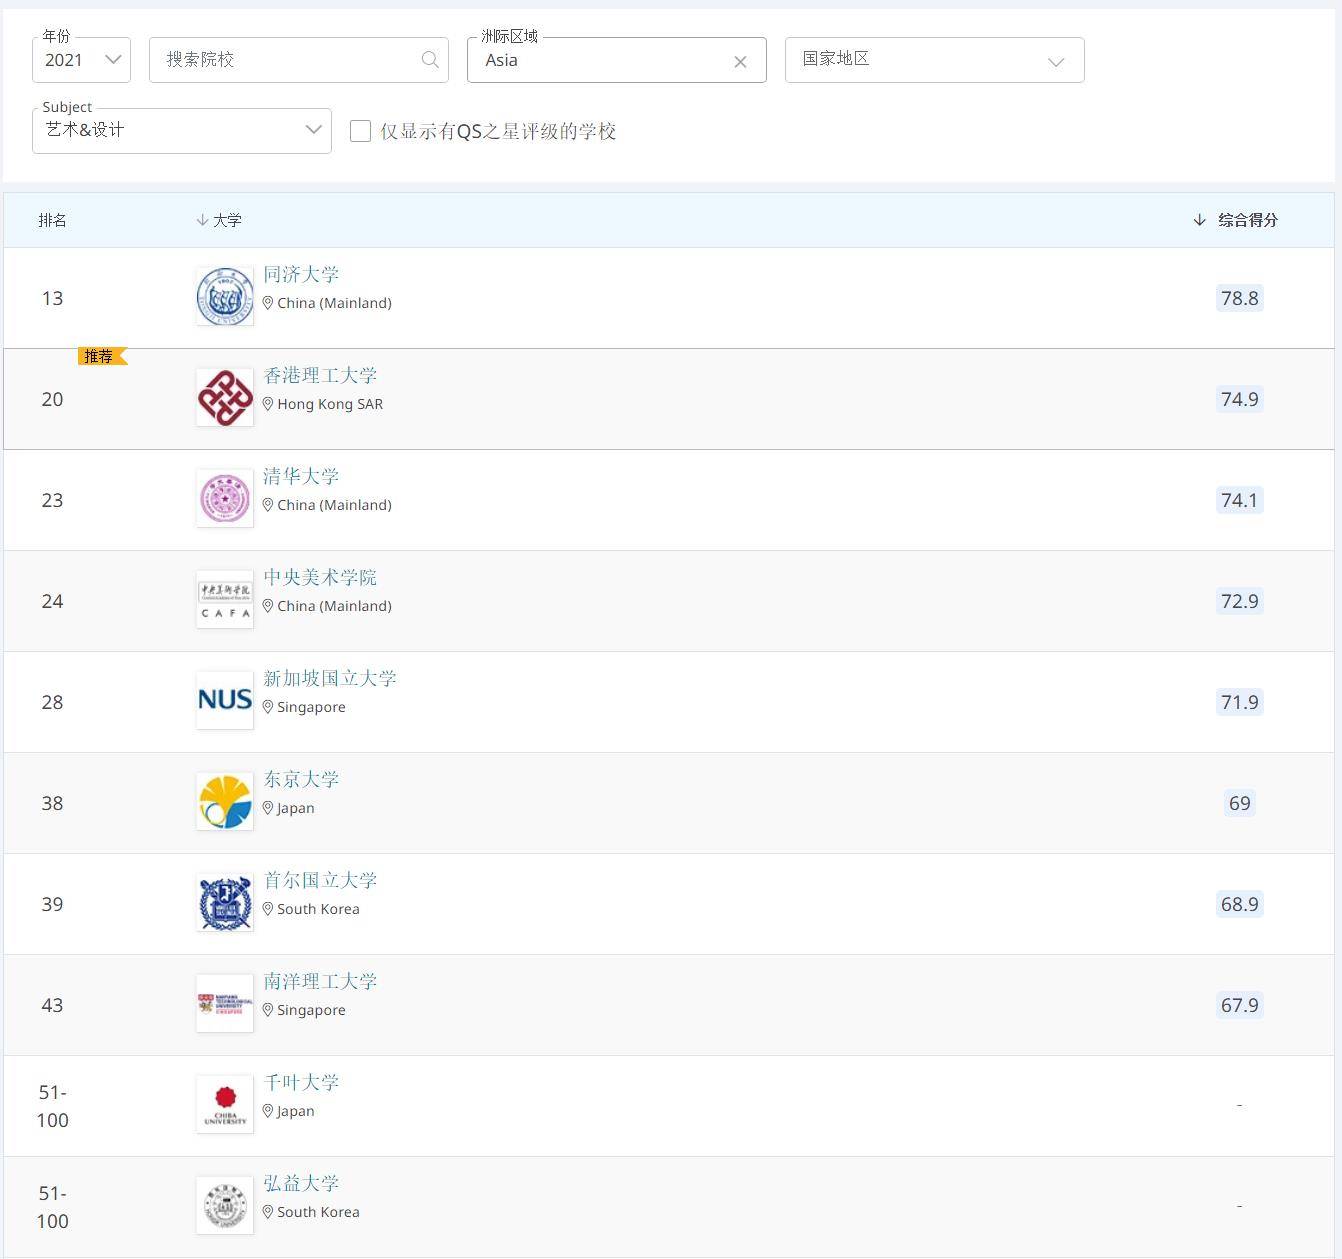The height and width of the screenshot is (1259, 1342).
Task: Click the 72.9 score for 中央美术学院
Action: point(1239,601)
